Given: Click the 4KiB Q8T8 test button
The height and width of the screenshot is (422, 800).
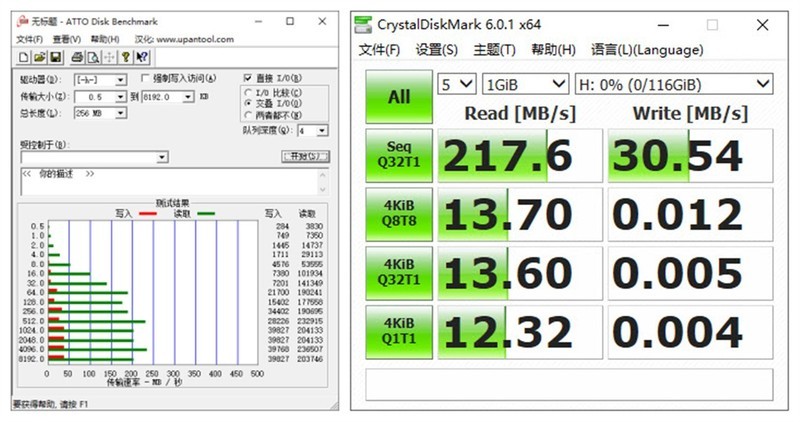Looking at the screenshot, I should click(x=399, y=214).
